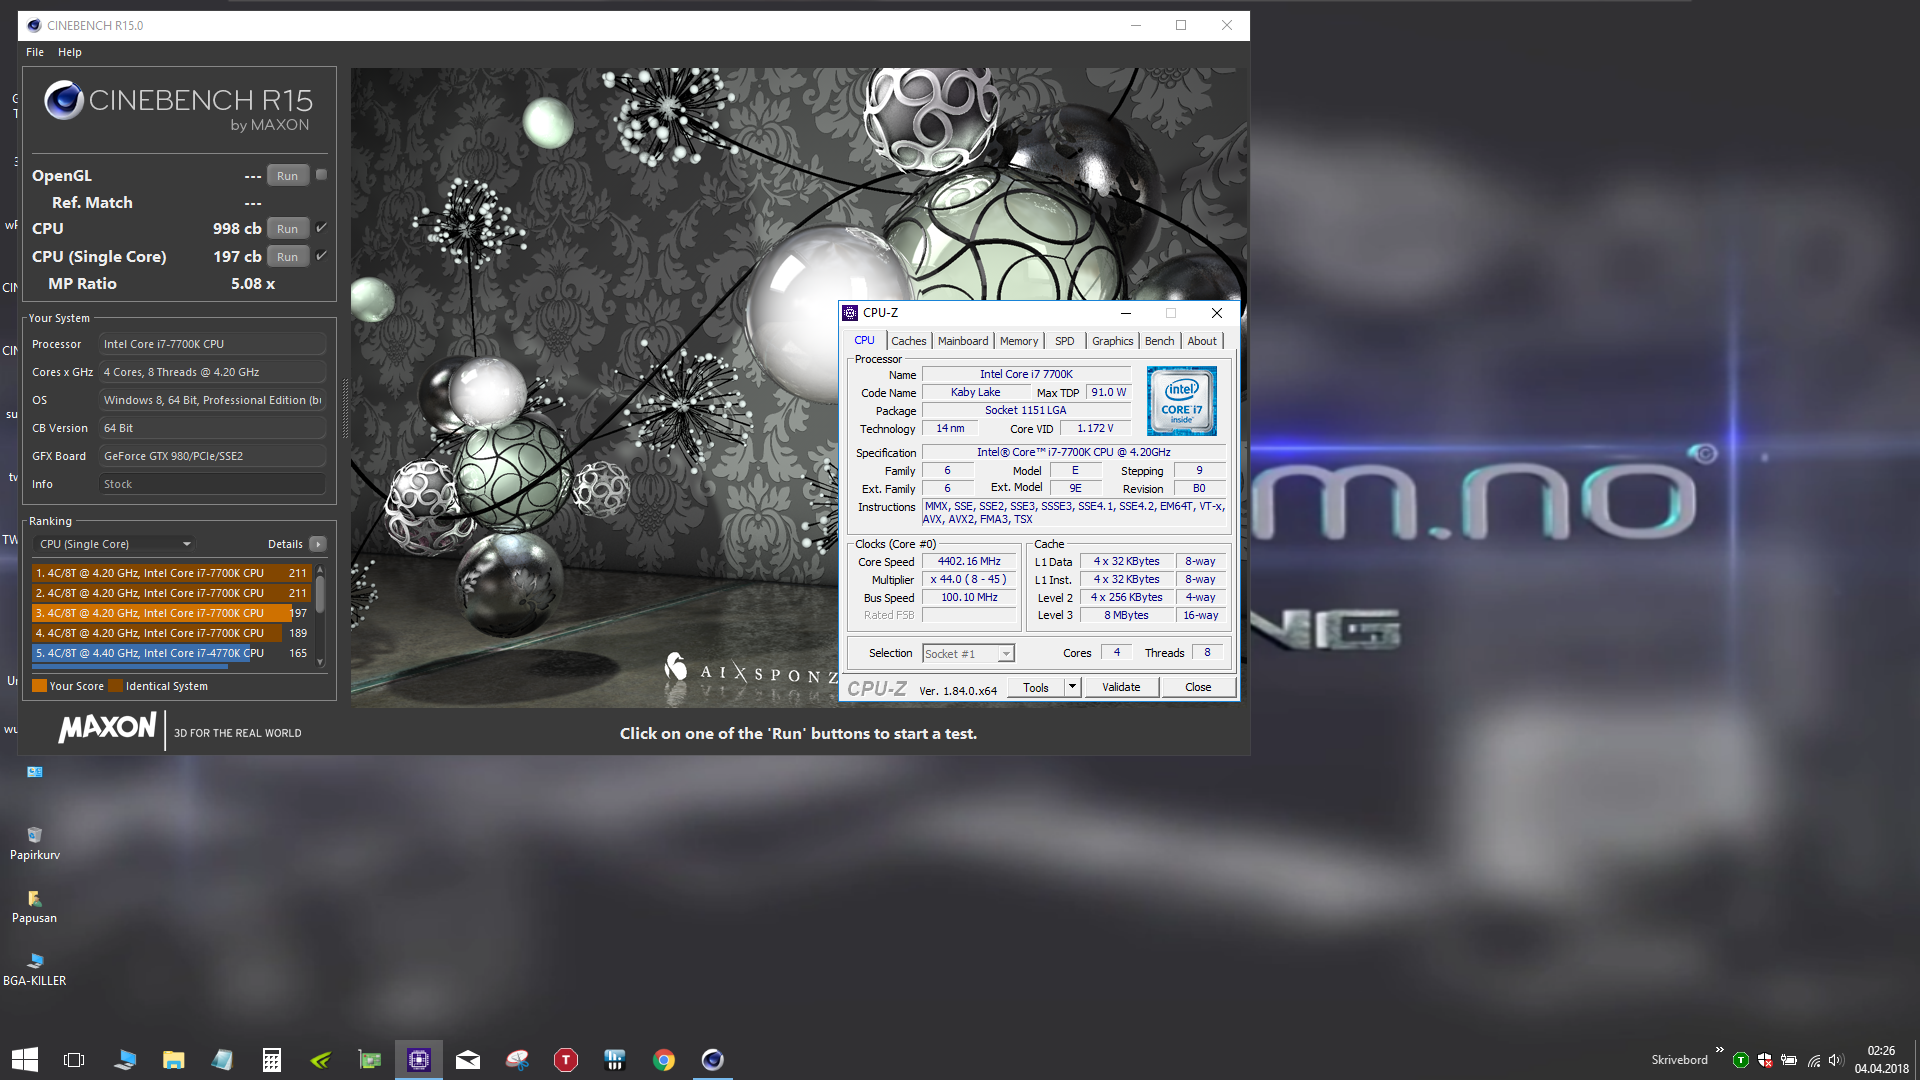Open the Papirkurv recycle bin icon
This screenshot has height=1080, width=1920.
point(35,843)
